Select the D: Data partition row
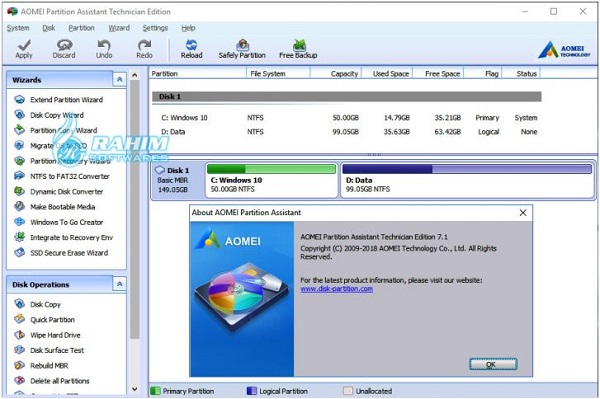The width and height of the screenshot is (600, 399). 347,132
